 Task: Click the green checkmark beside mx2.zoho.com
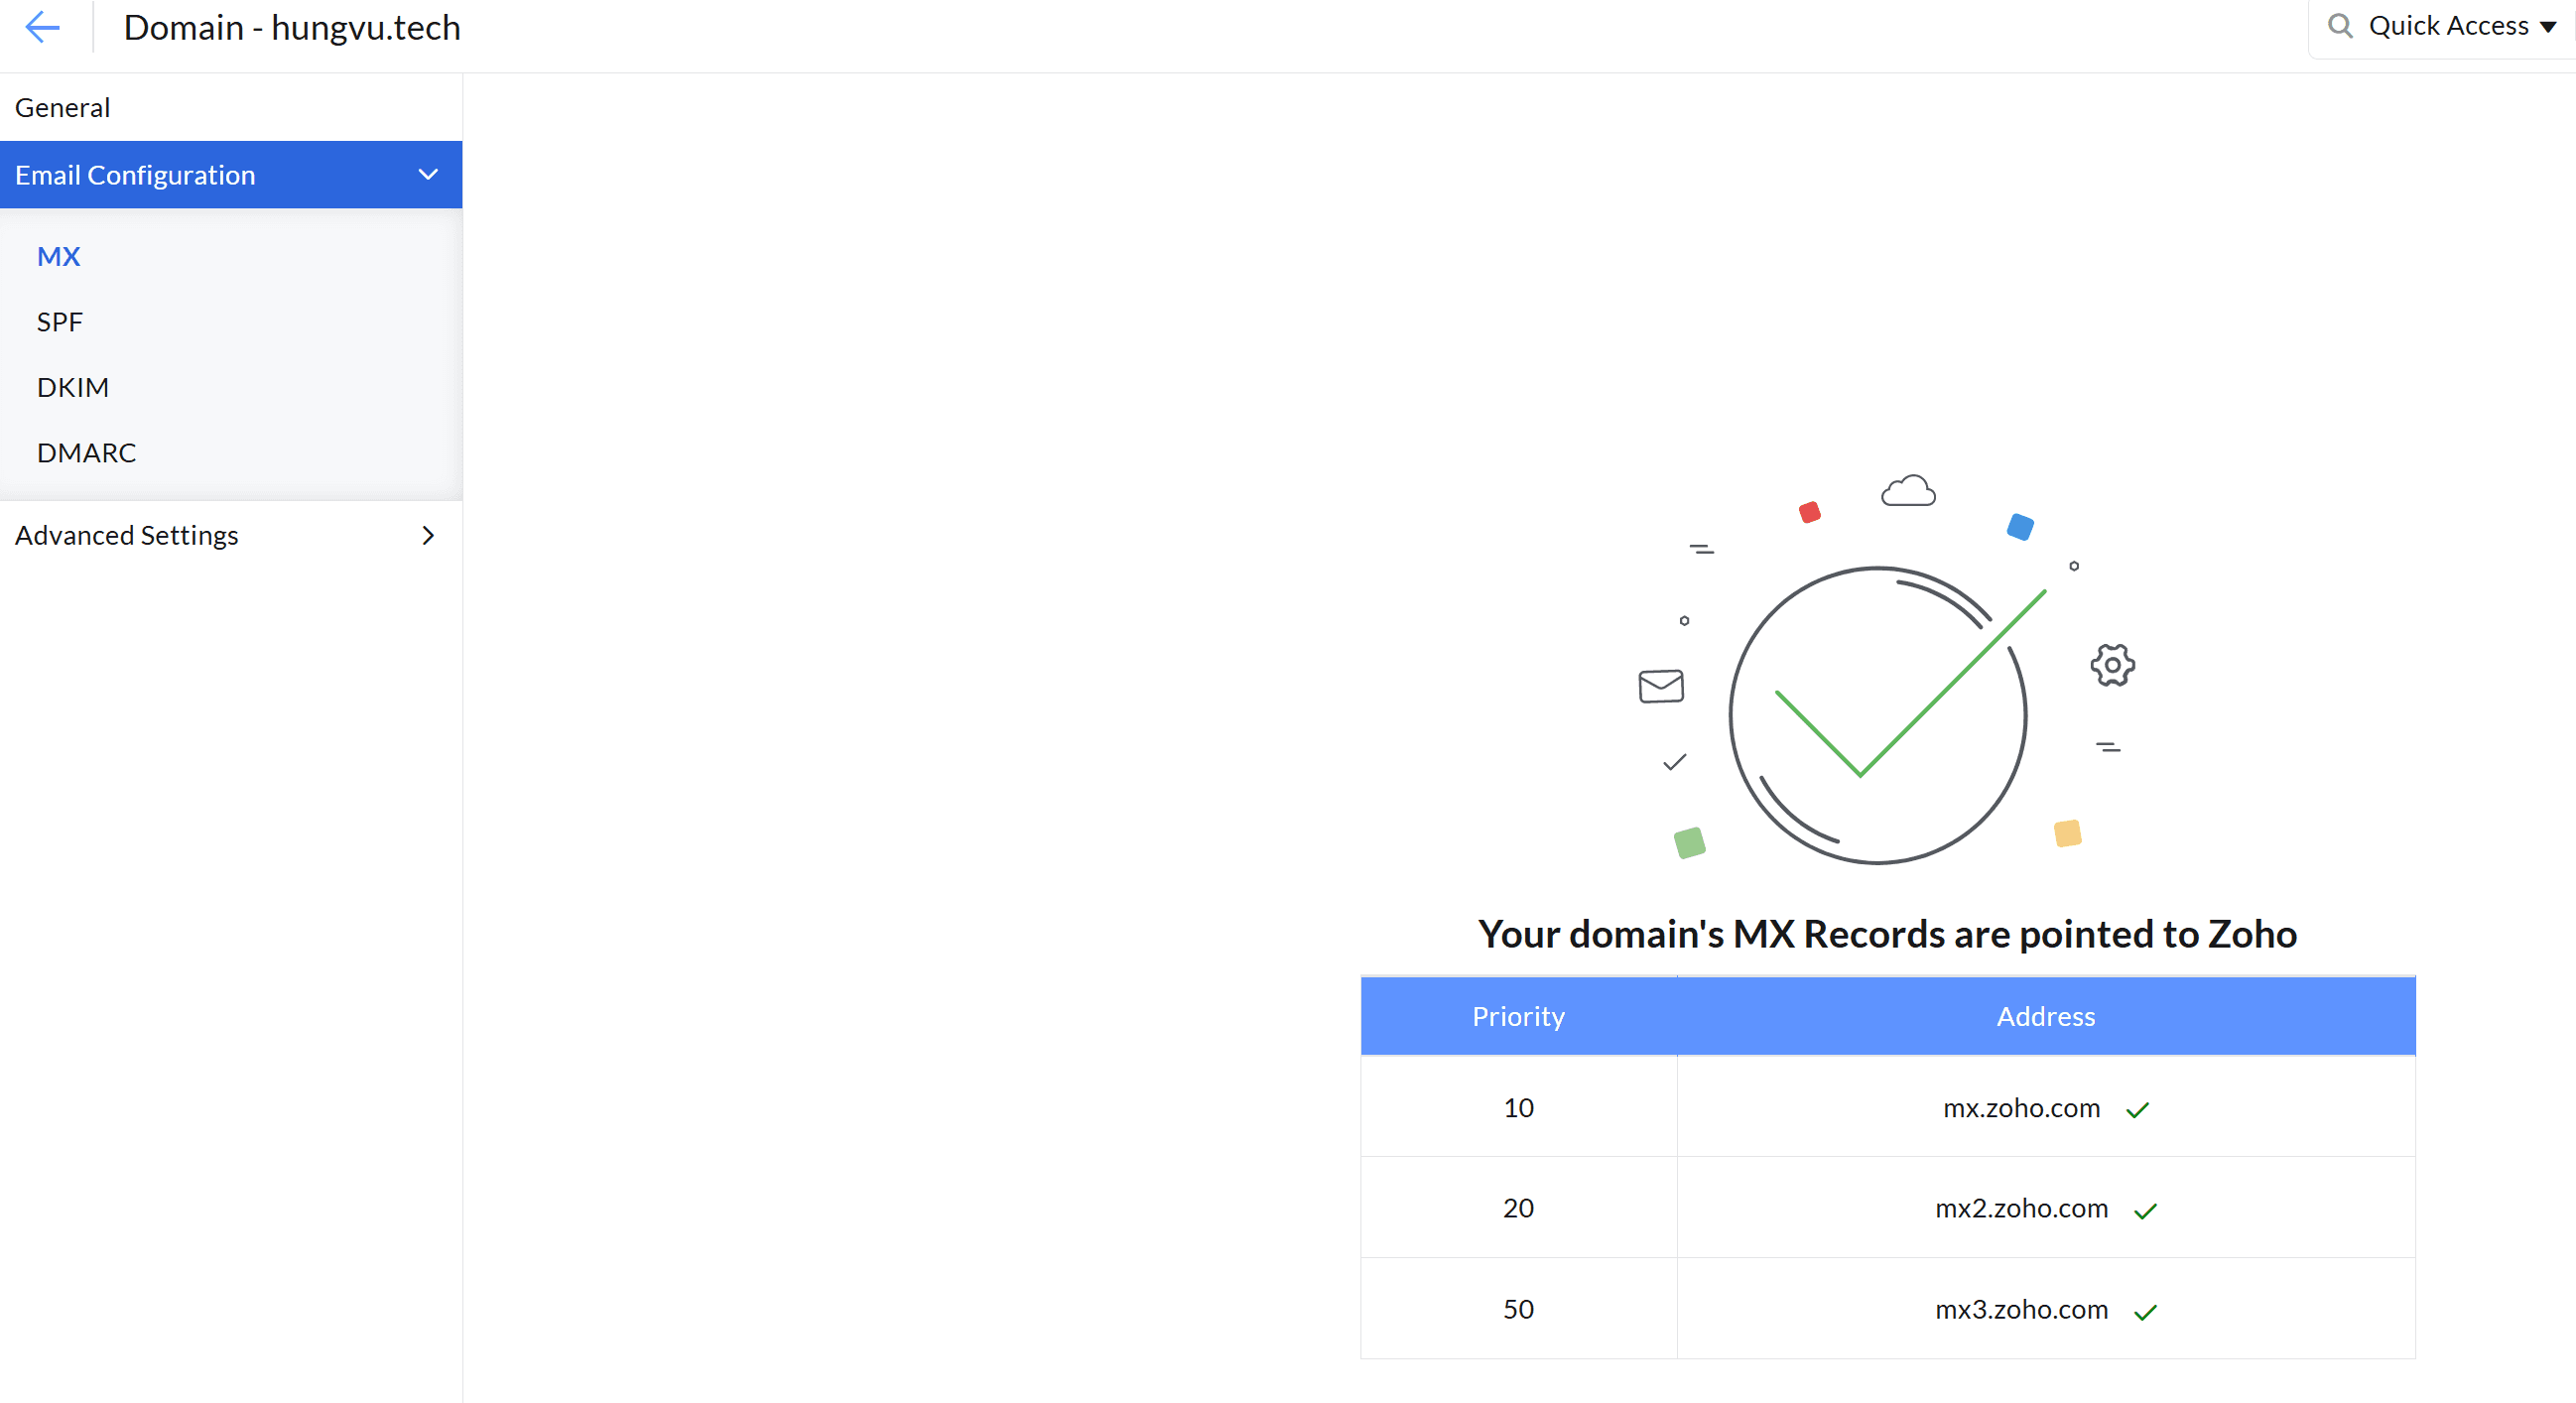2147,1211
